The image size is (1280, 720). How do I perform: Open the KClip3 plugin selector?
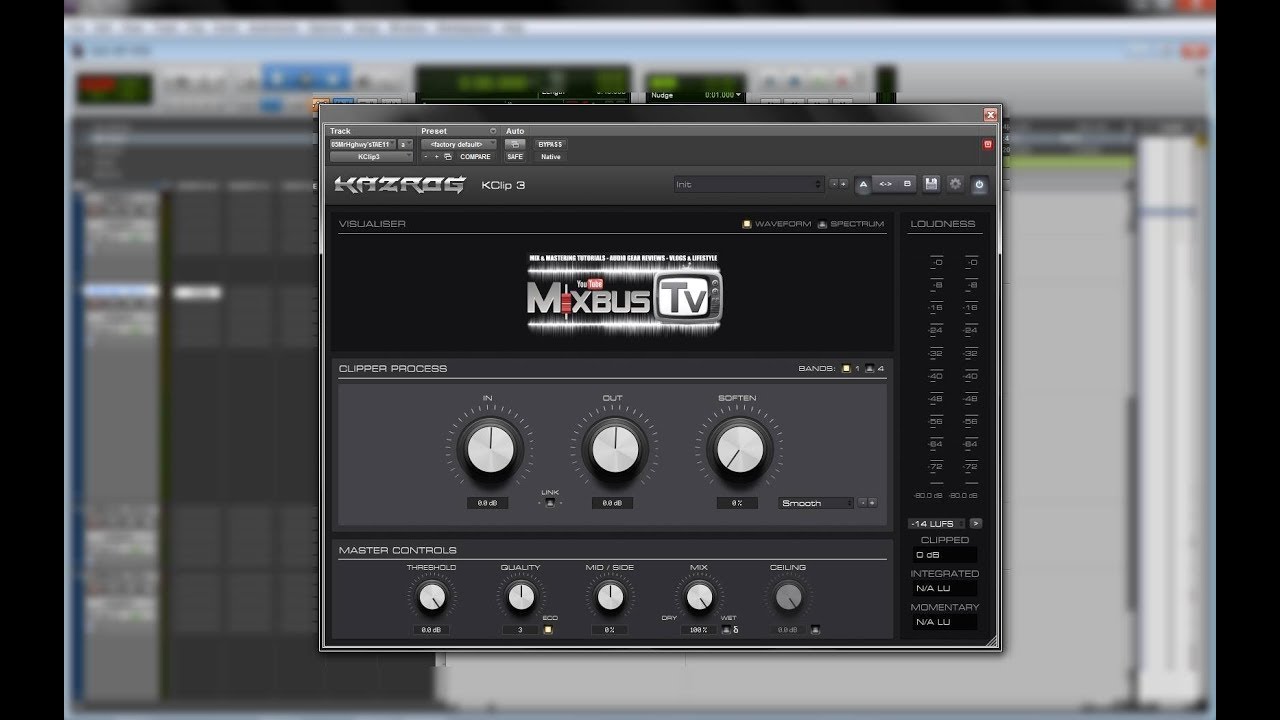pos(371,157)
